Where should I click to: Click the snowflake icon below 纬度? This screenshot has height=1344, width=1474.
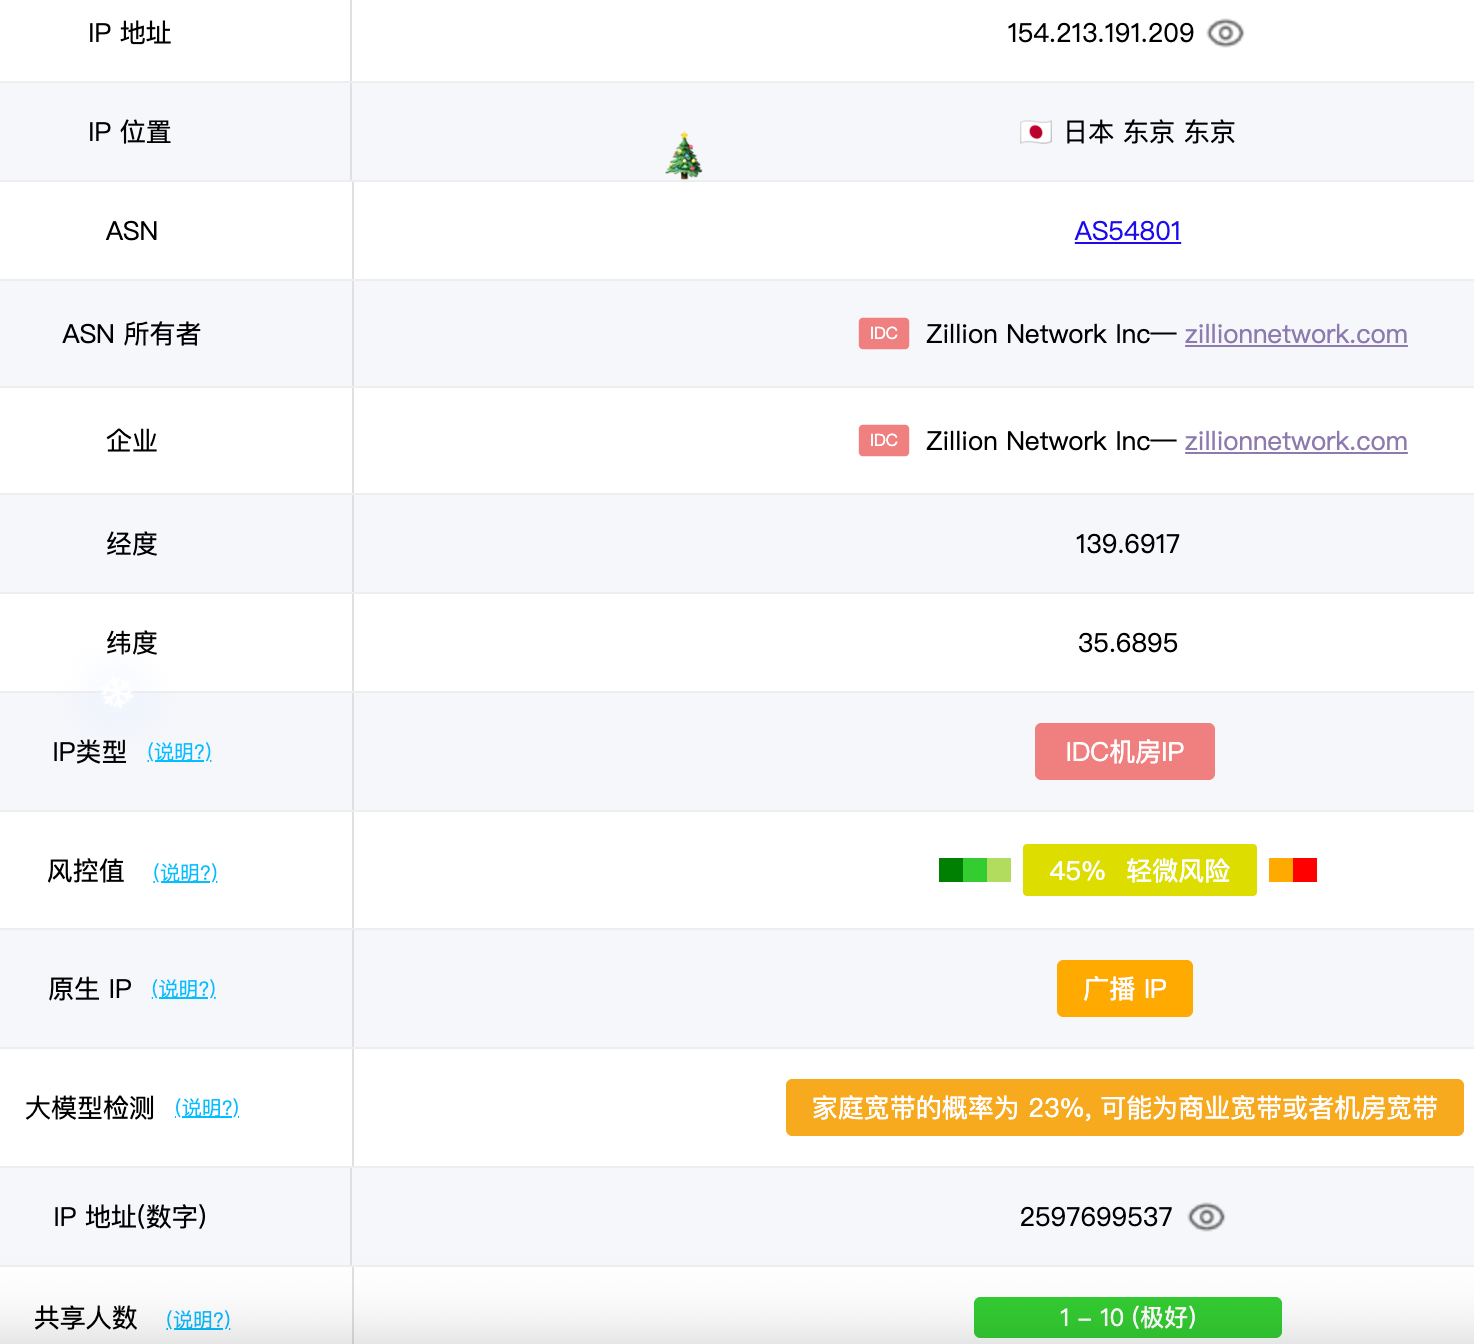coord(118,692)
